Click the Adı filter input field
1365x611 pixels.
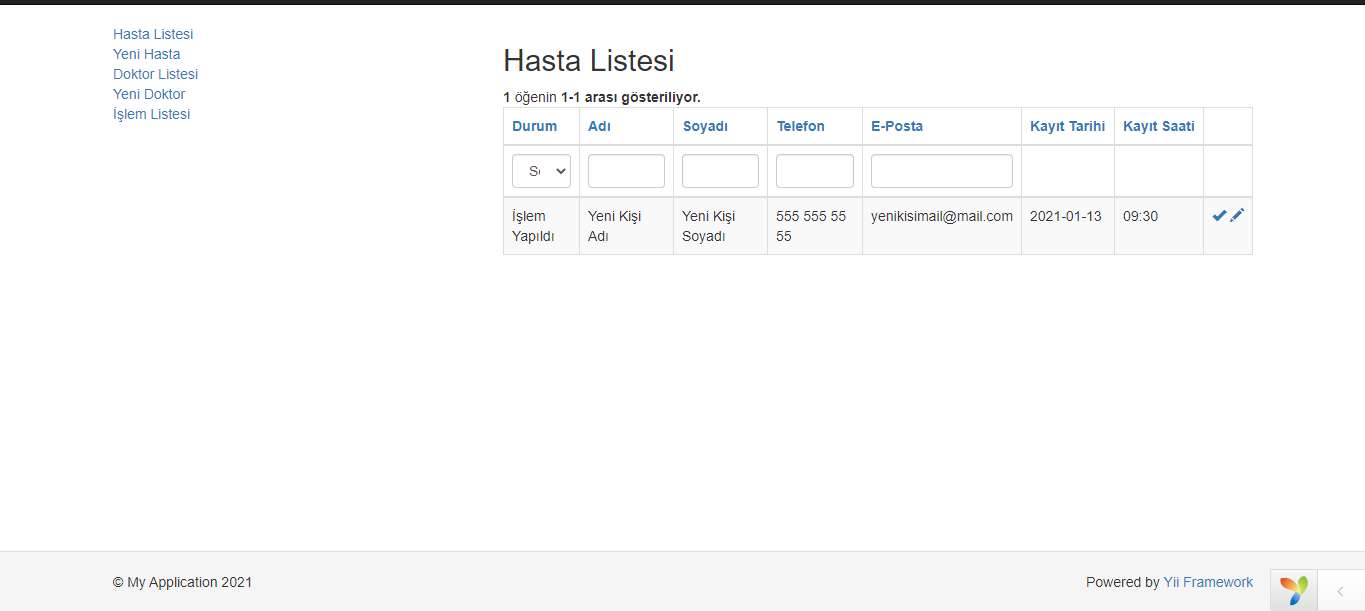[x=626, y=171]
